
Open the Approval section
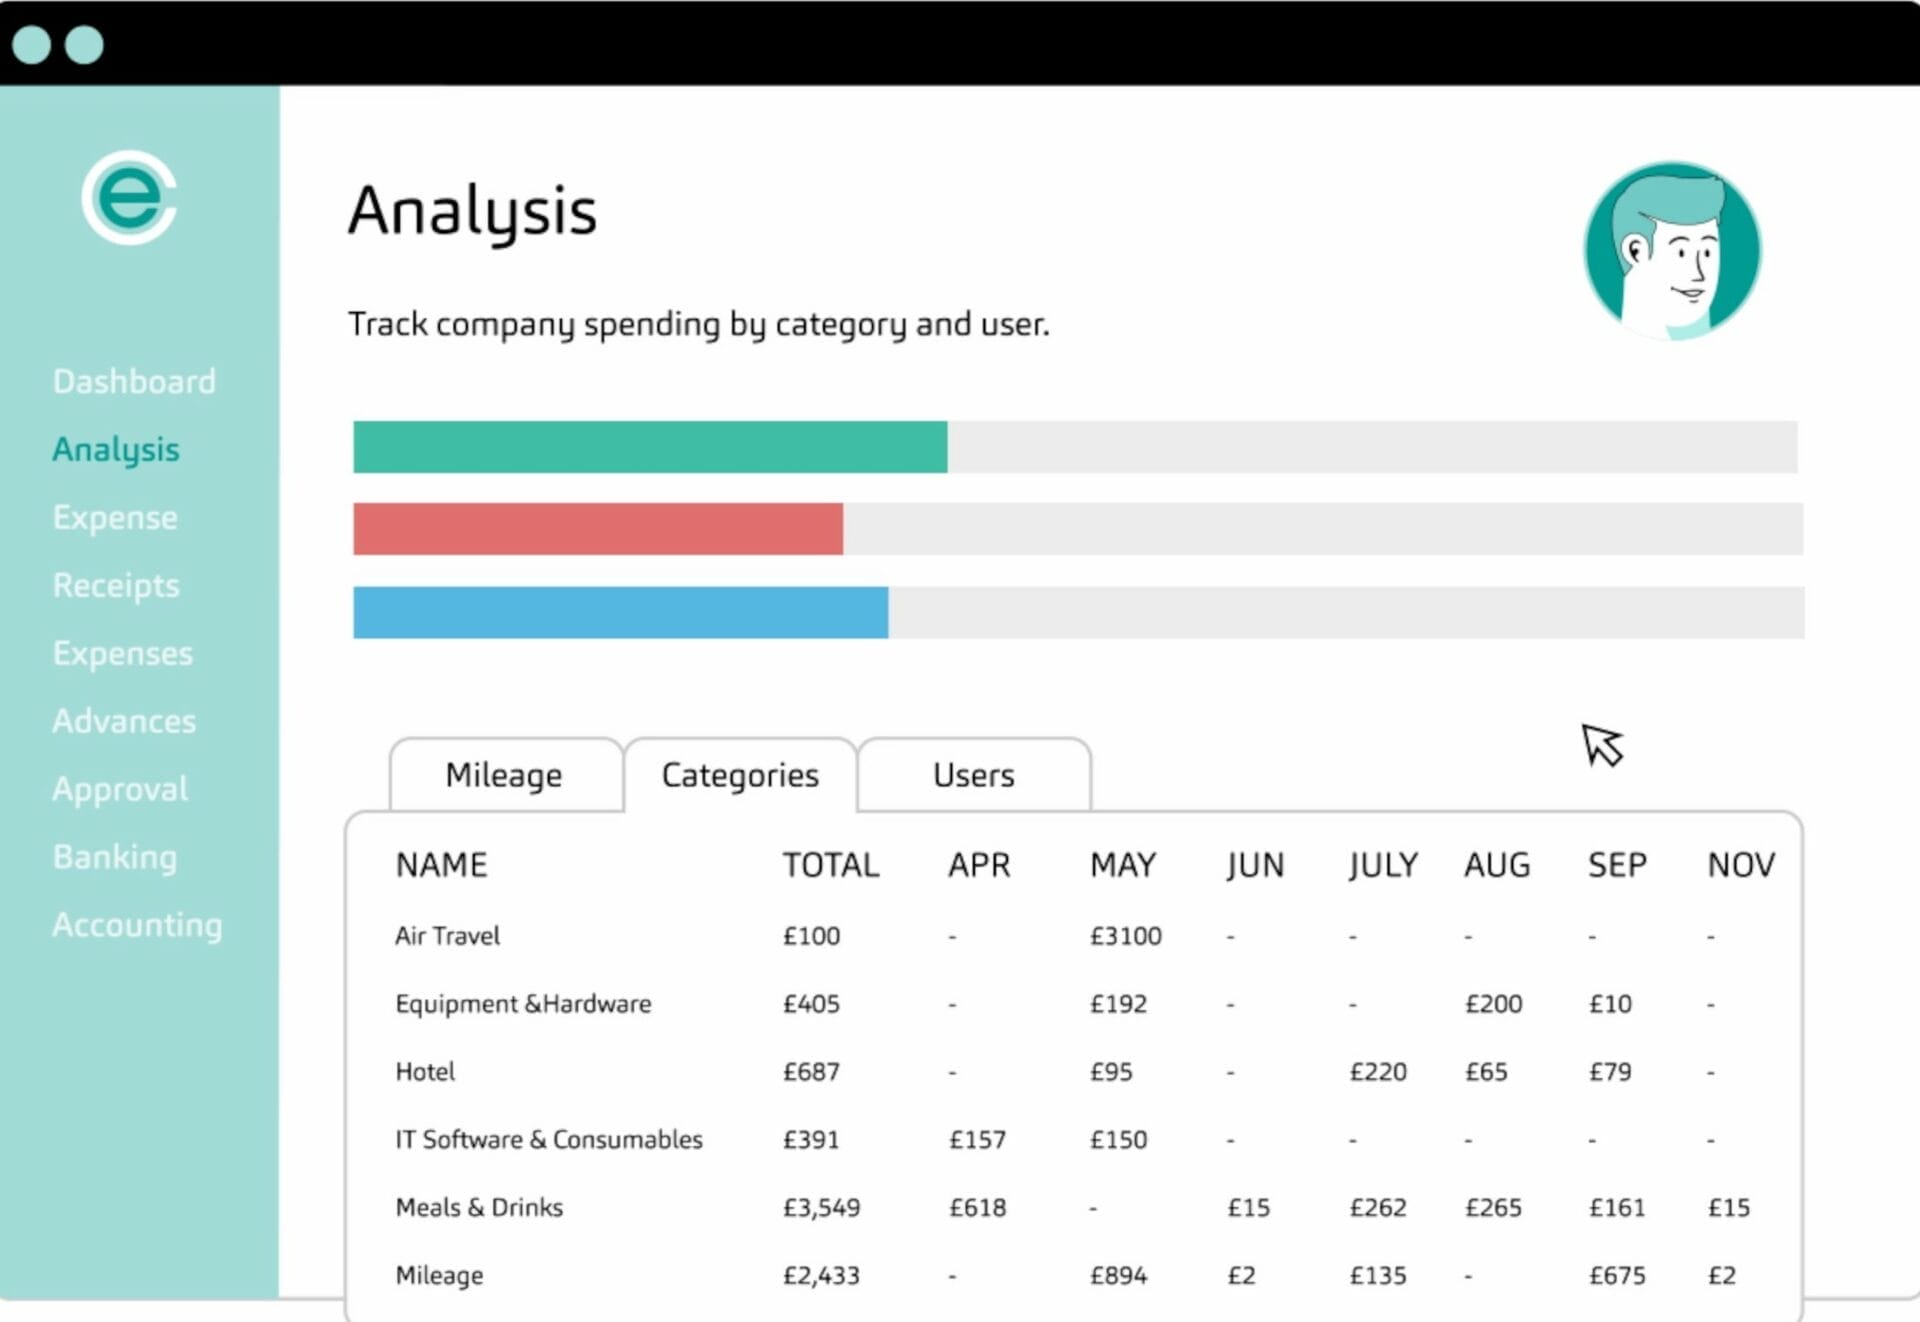[120, 789]
